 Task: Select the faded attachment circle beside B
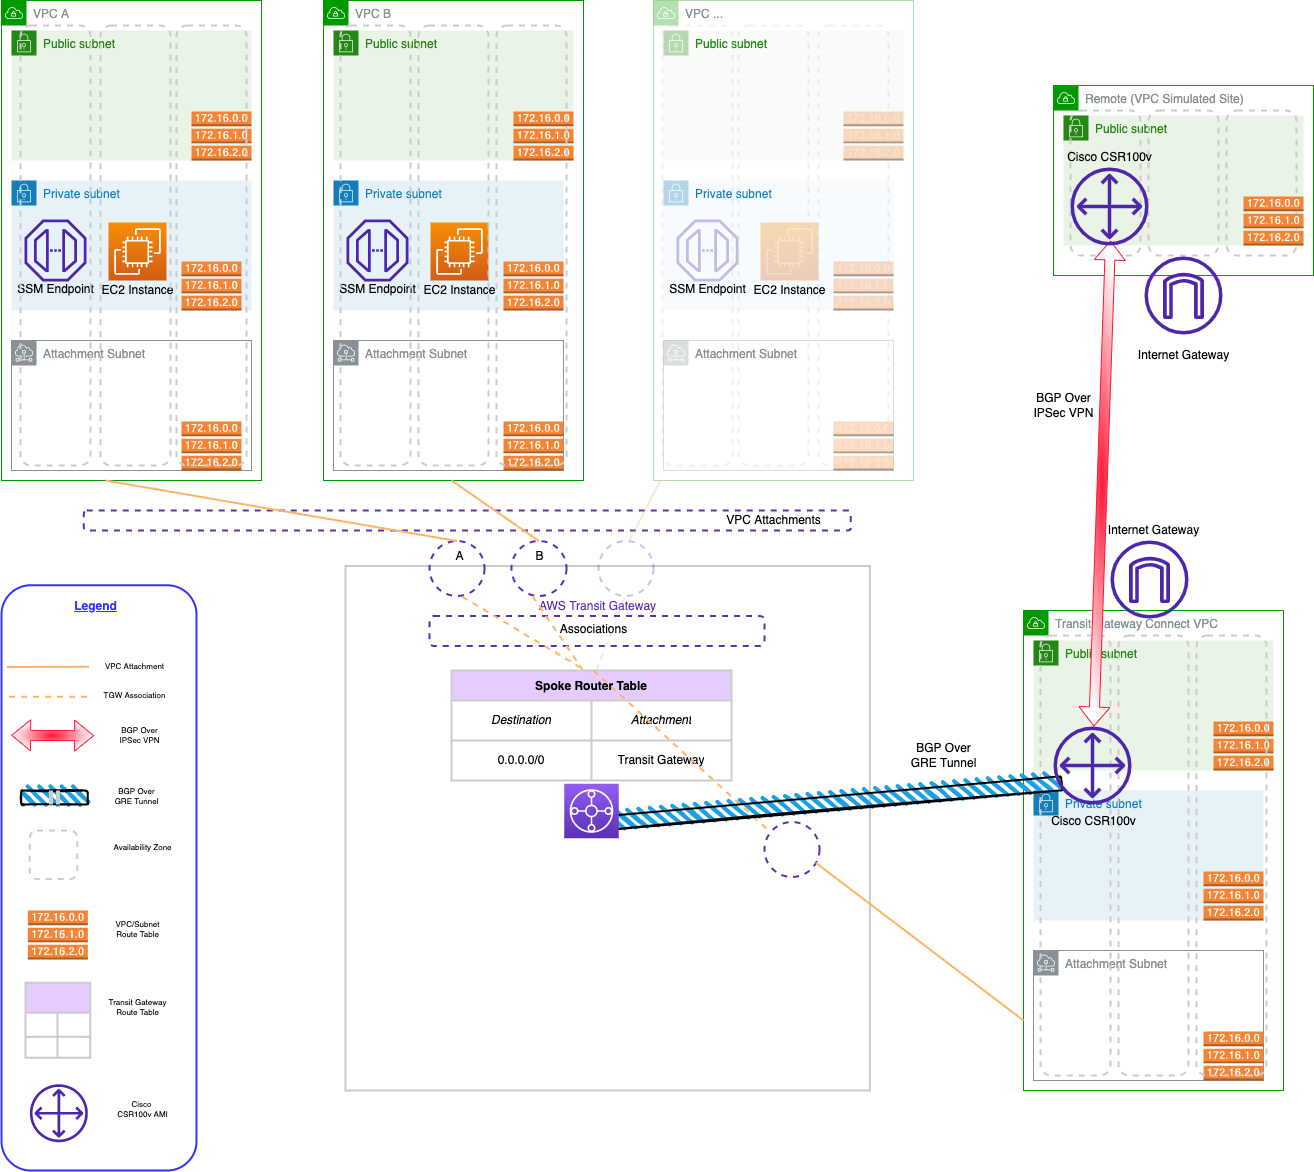tap(626, 568)
